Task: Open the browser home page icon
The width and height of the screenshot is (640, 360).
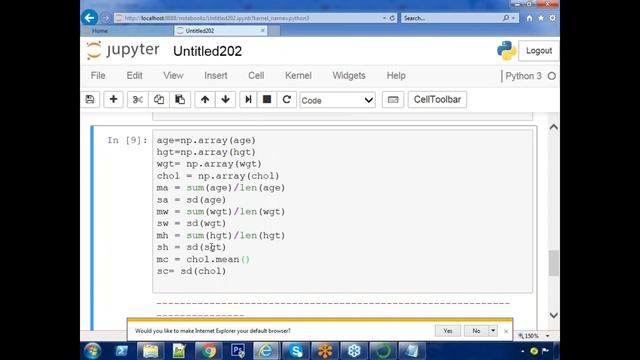Action: click(x=529, y=18)
